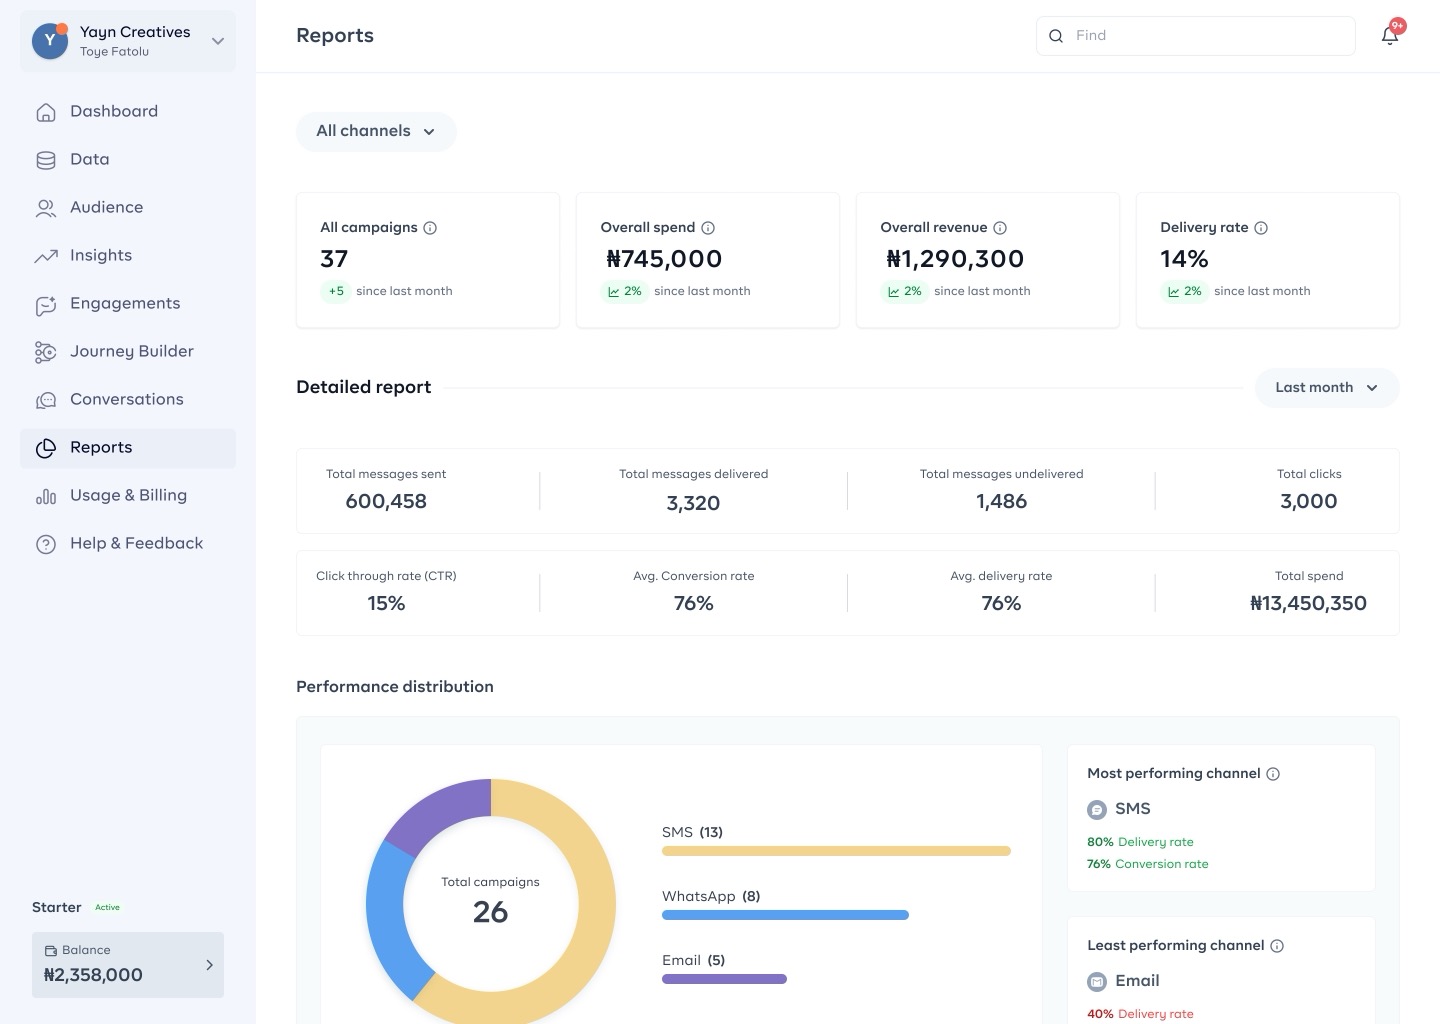Click the Total clicks value 3,000
The width and height of the screenshot is (1440, 1024).
[1309, 502]
